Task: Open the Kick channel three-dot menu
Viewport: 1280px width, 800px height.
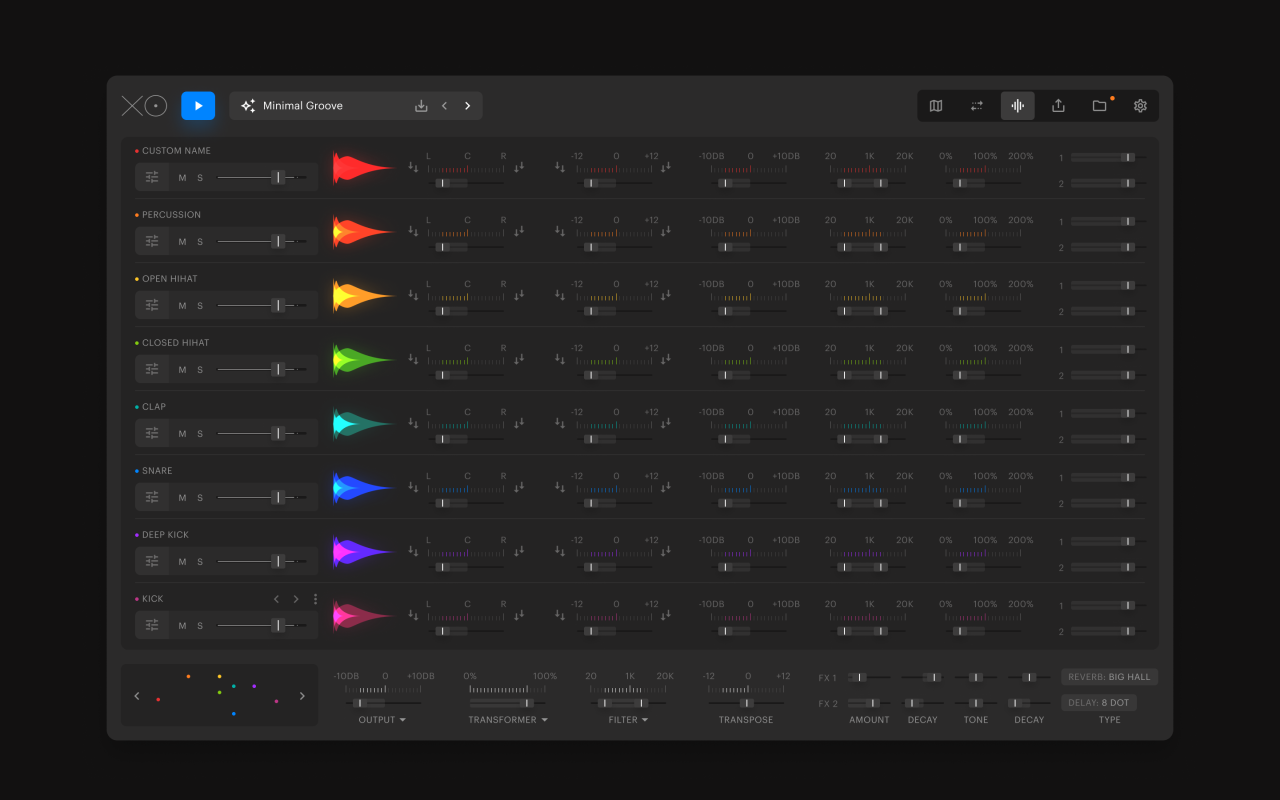Action: [316, 599]
